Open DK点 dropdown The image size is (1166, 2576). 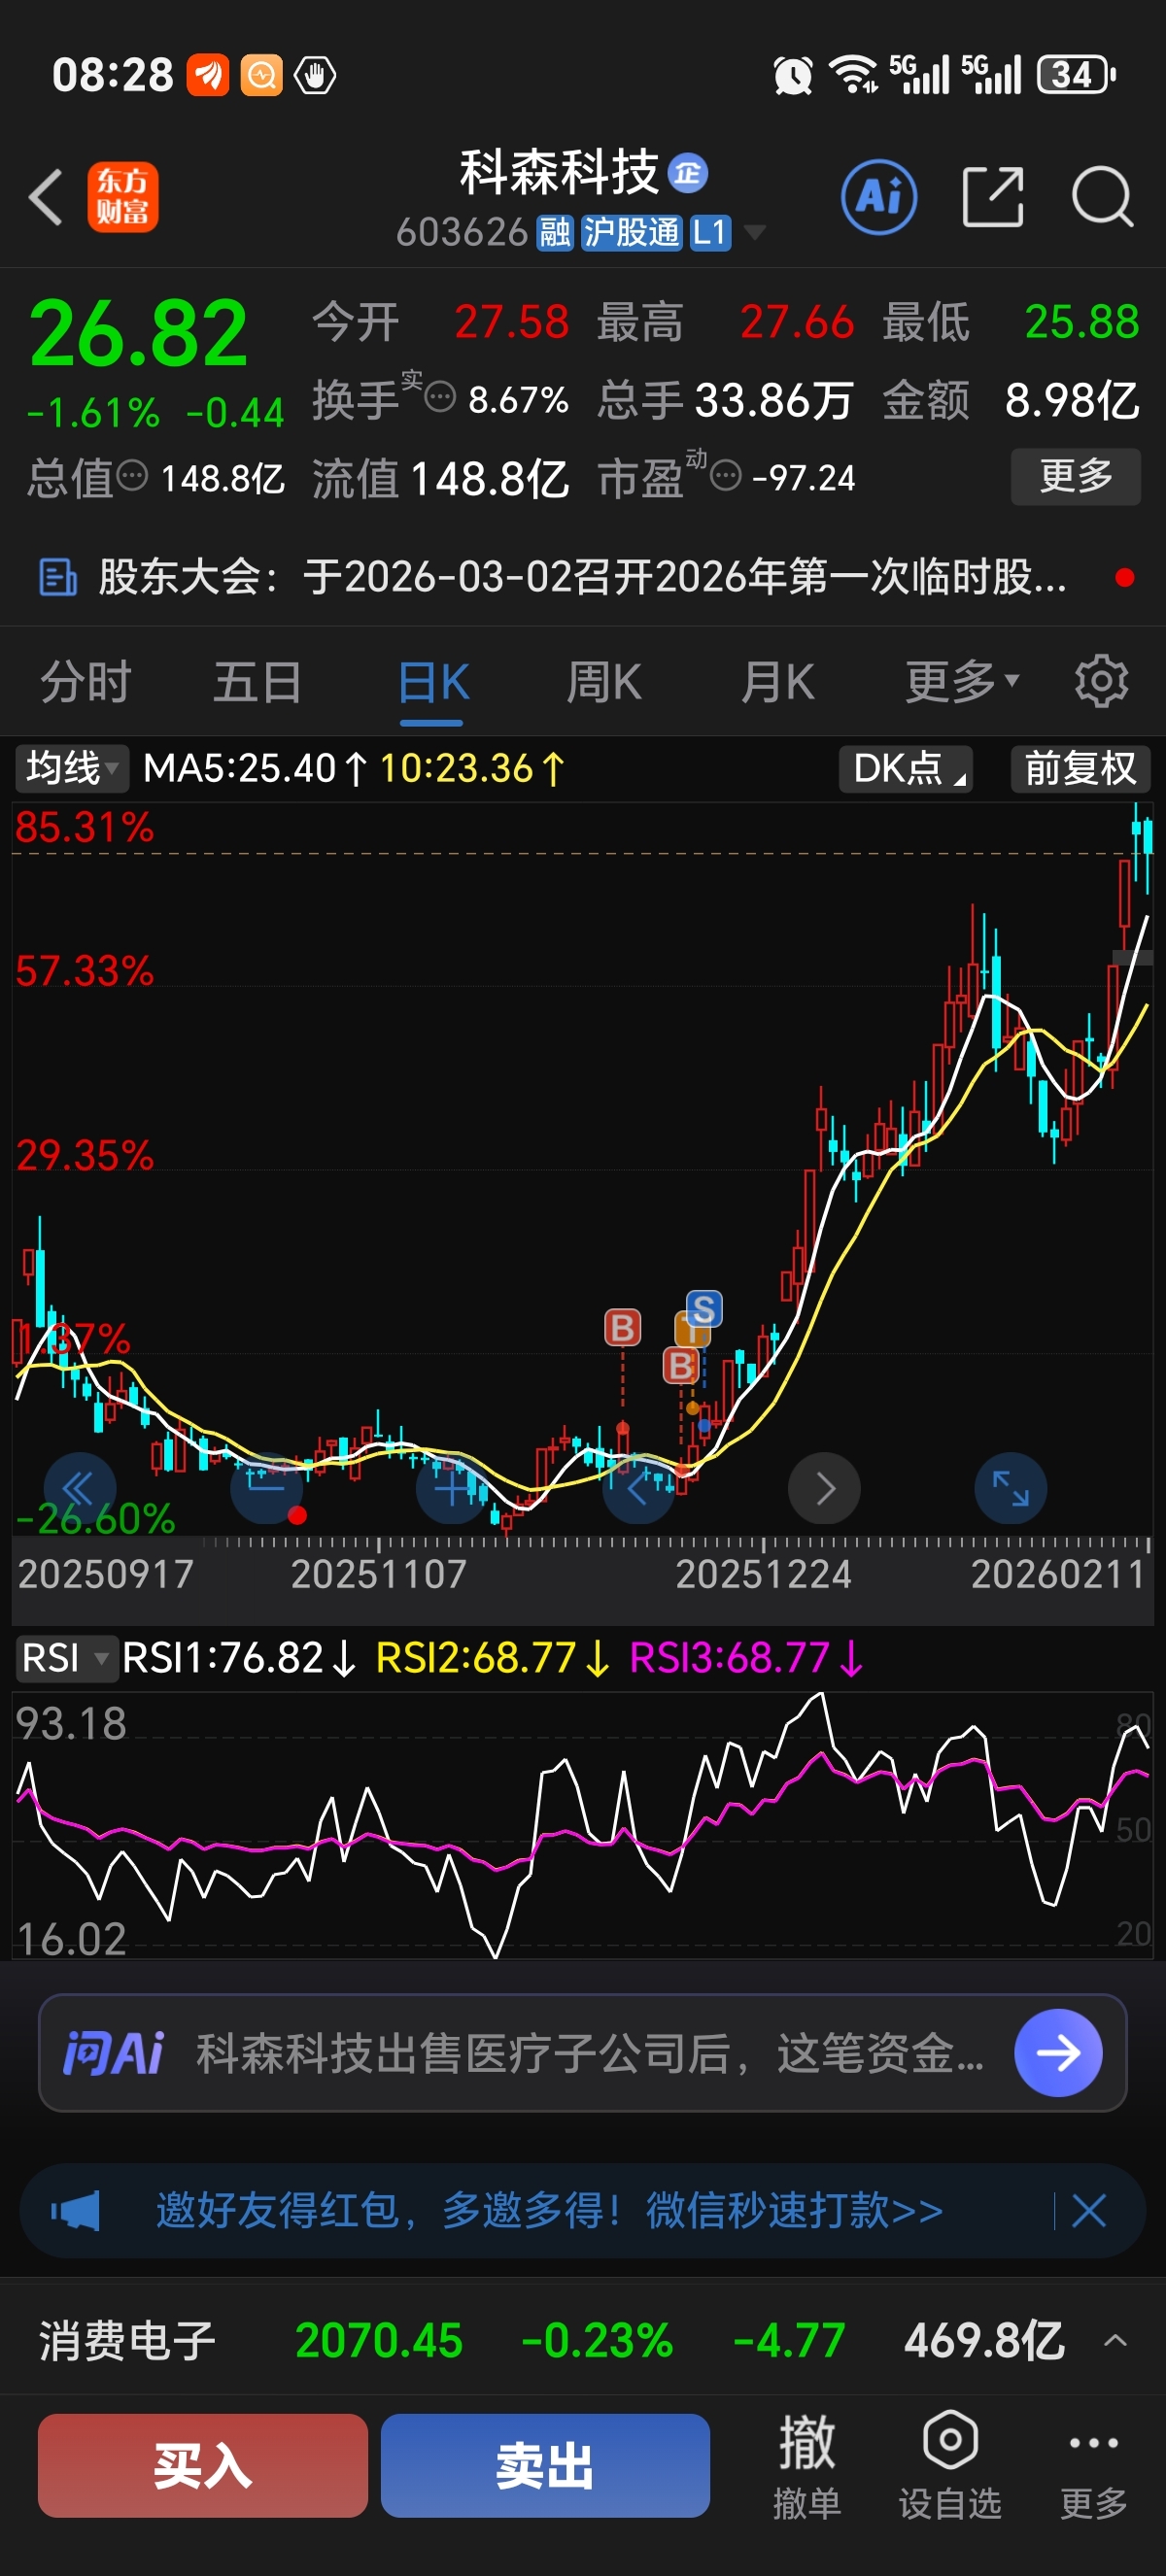906,768
